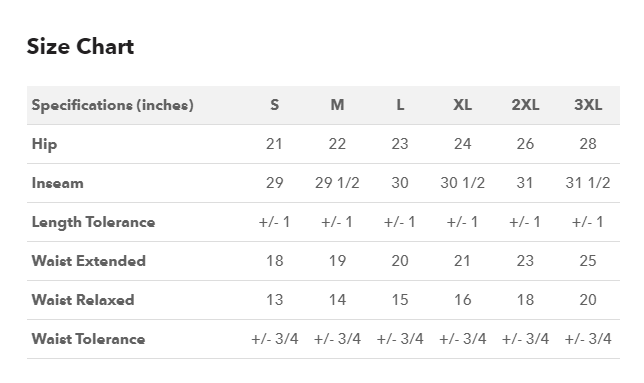Viewport: 644px width, 383px height.
Task: Select the 2XL column header
Action: [x=525, y=105]
